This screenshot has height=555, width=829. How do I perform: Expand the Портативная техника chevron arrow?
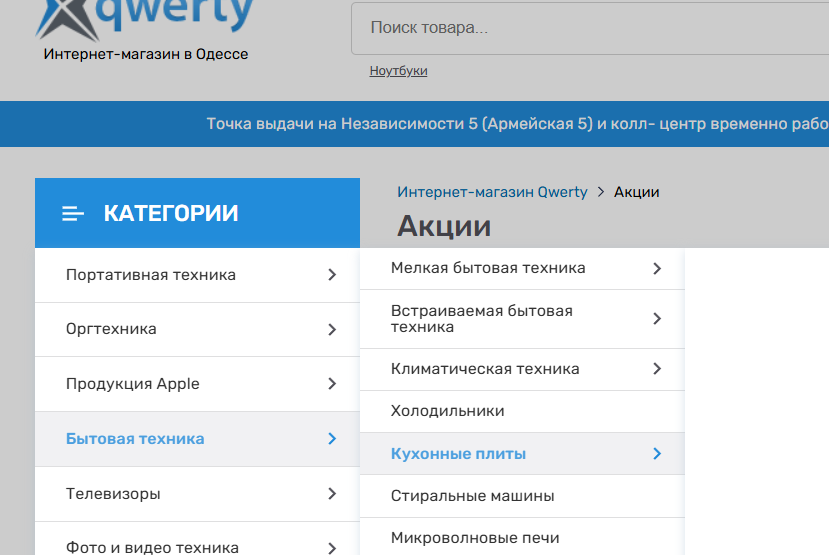(332, 275)
